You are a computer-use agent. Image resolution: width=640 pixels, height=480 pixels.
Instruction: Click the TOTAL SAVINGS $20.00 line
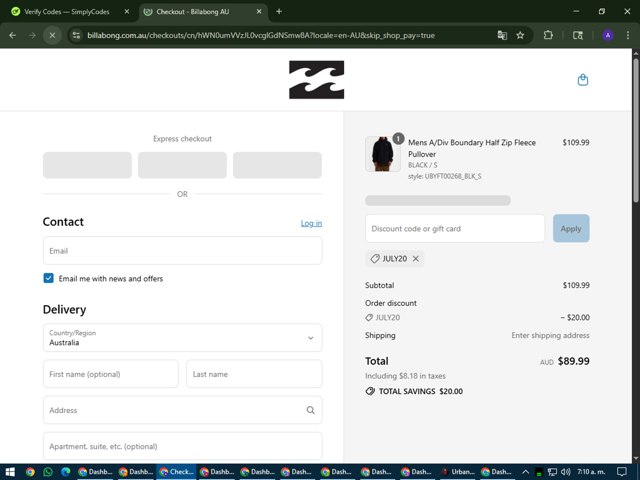414,391
